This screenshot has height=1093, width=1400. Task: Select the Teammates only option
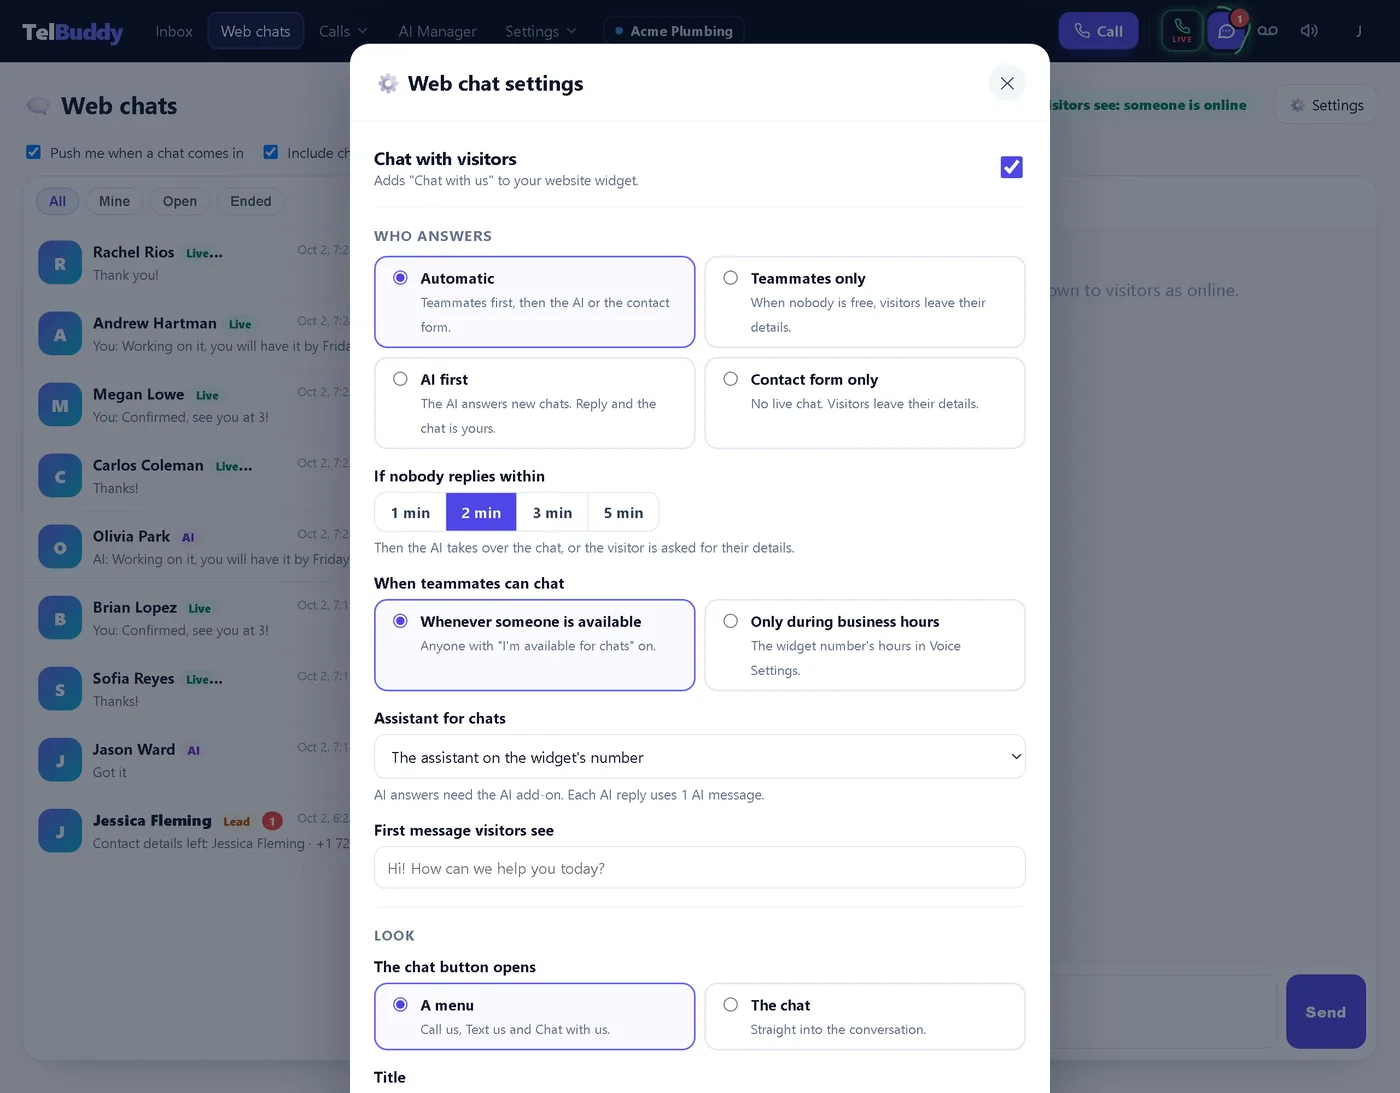(x=865, y=302)
